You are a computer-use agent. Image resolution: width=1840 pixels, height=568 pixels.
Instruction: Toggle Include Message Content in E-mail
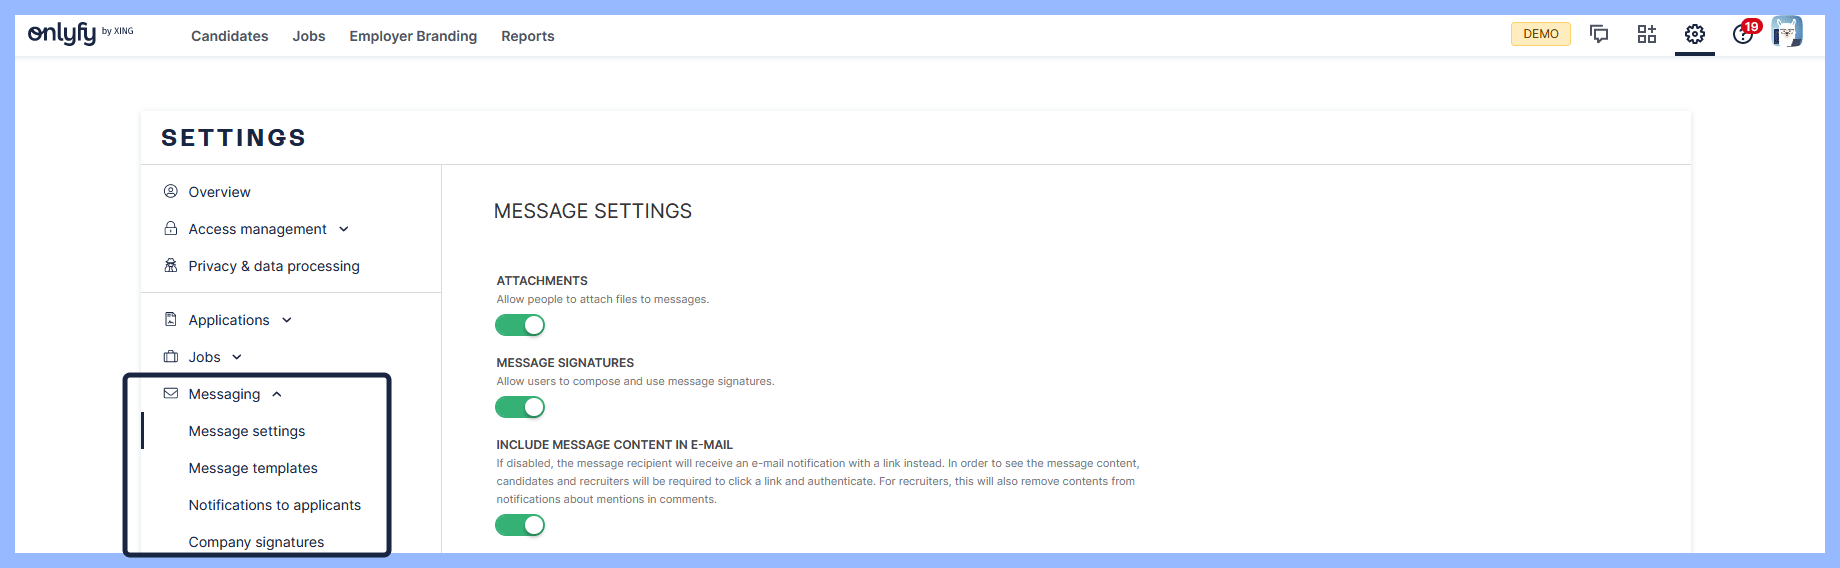pyautogui.click(x=520, y=525)
